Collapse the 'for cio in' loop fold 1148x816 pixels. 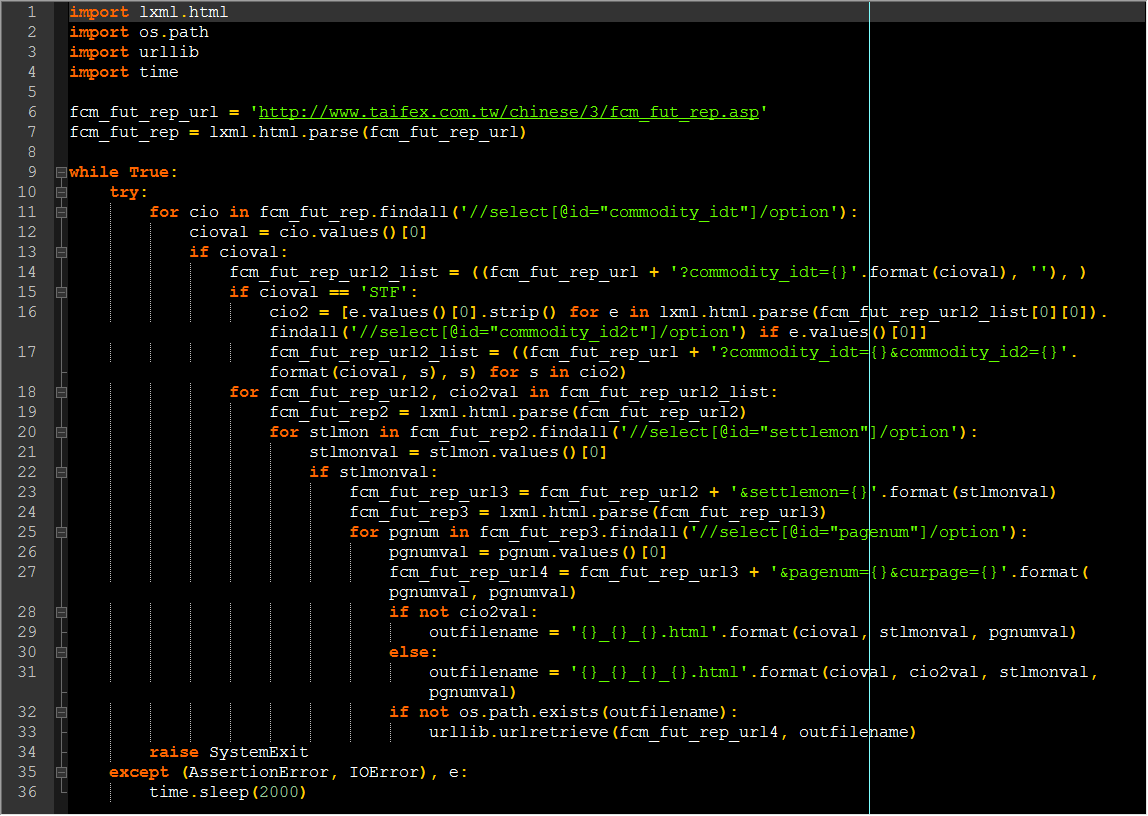click(62, 212)
